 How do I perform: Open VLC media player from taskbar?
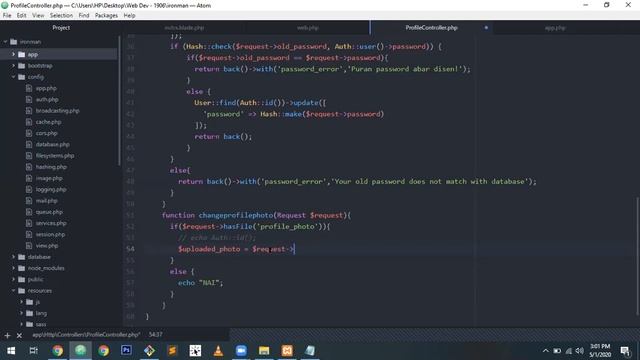tap(218, 350)
